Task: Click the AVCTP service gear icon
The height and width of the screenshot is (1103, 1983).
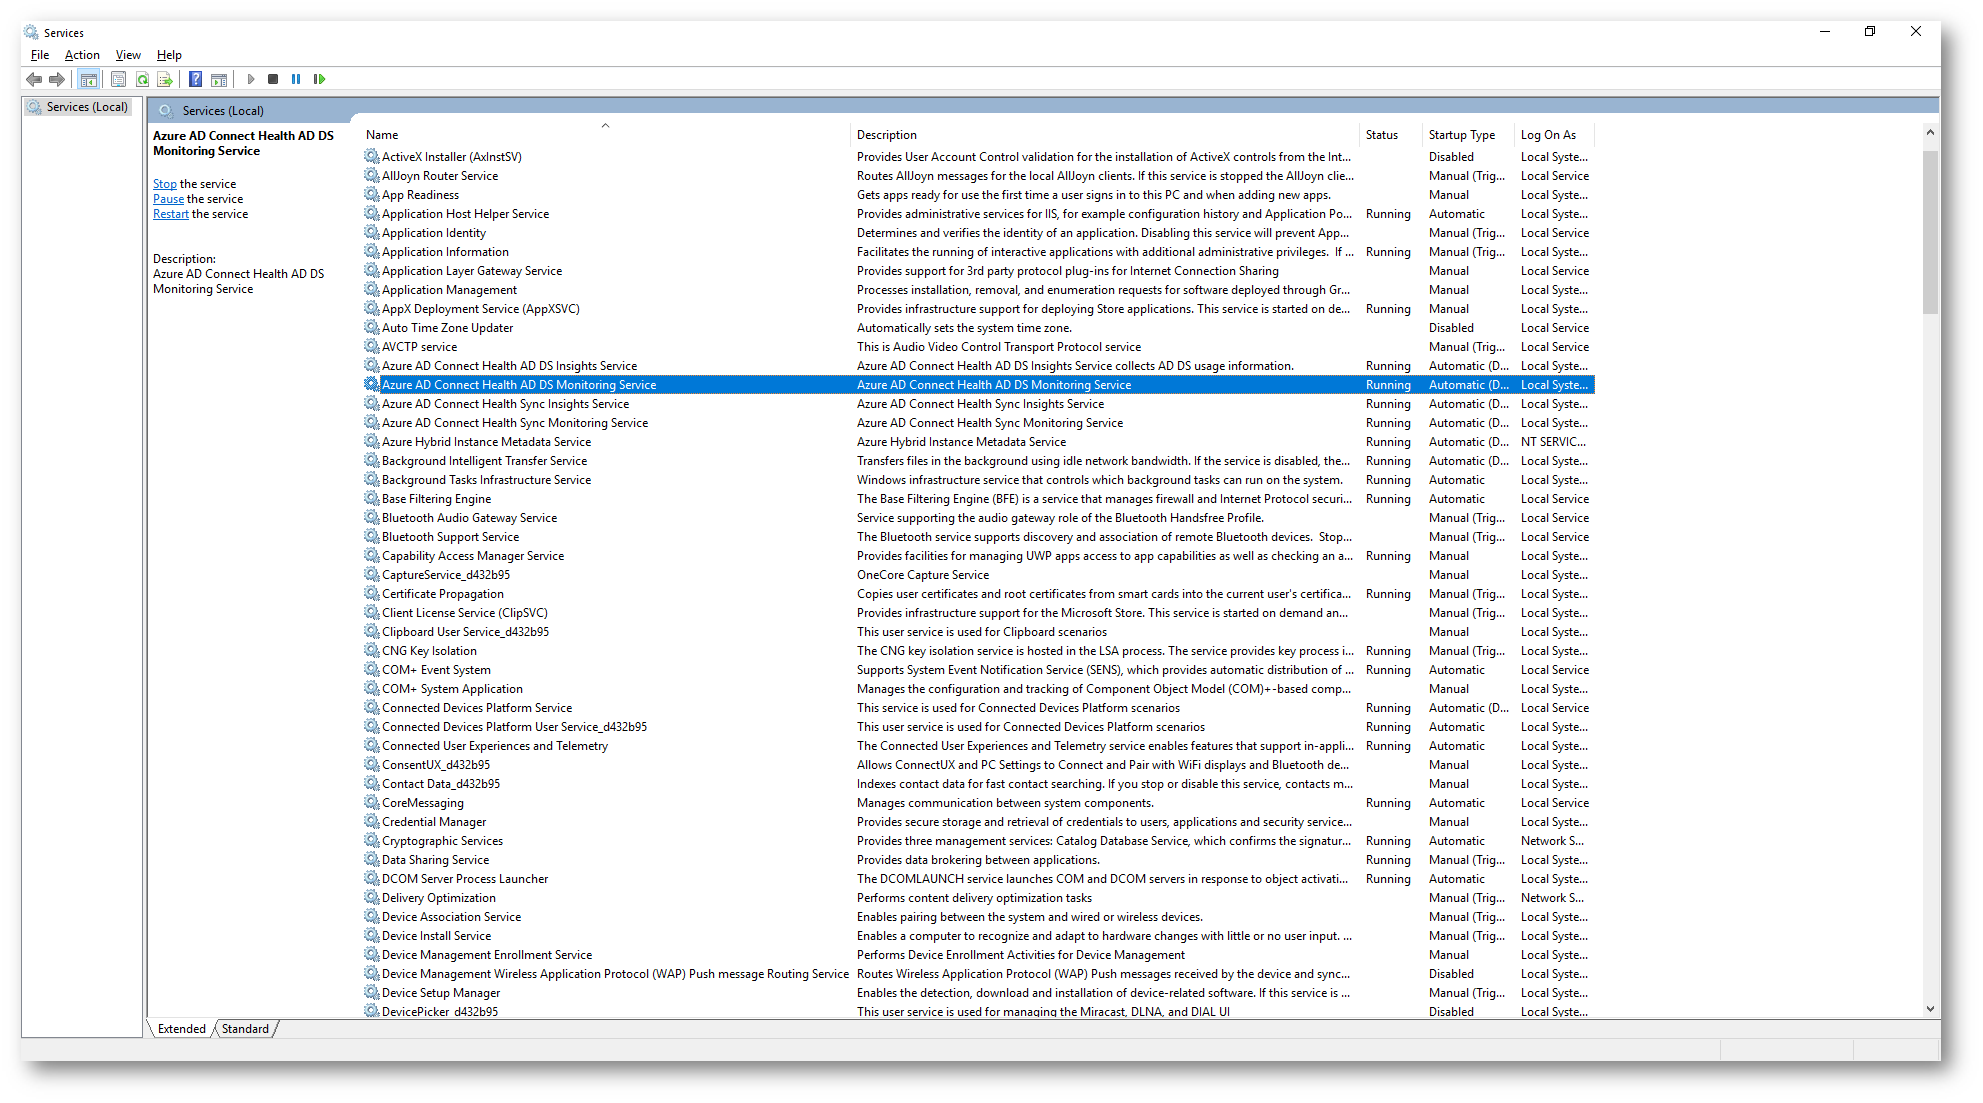Action: (x=371, y=347)
